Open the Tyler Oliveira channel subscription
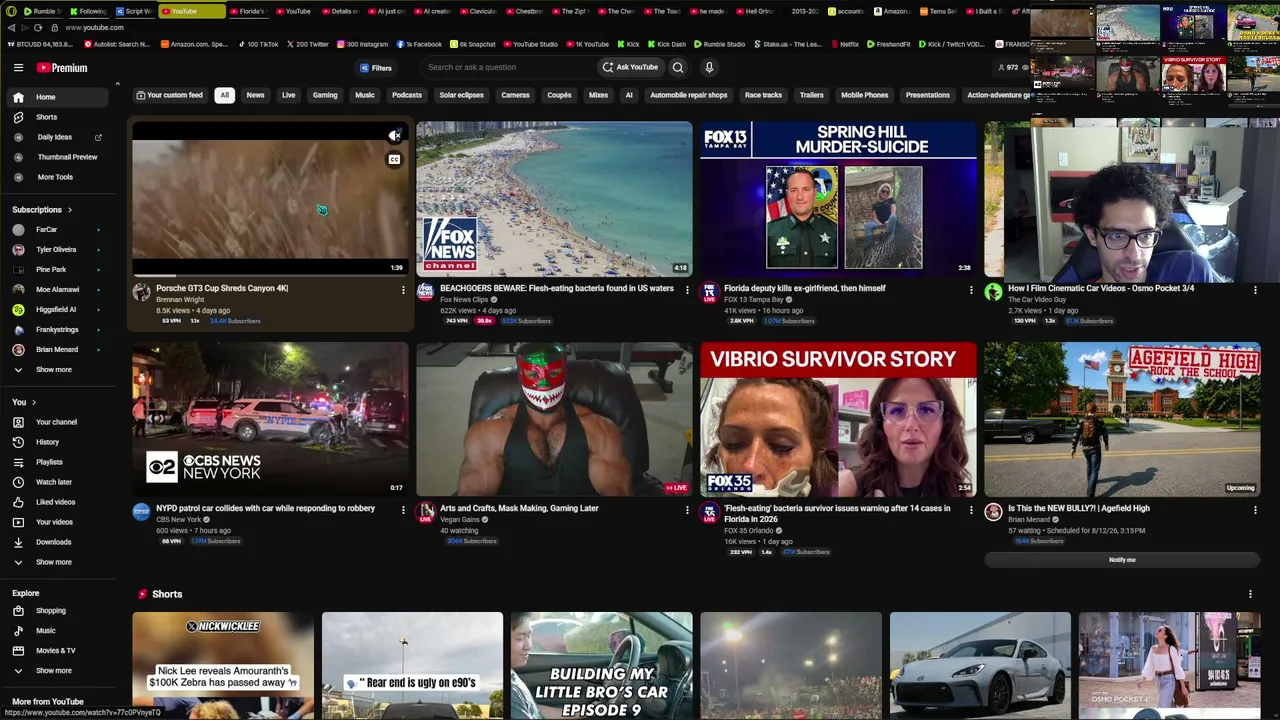 55,250
